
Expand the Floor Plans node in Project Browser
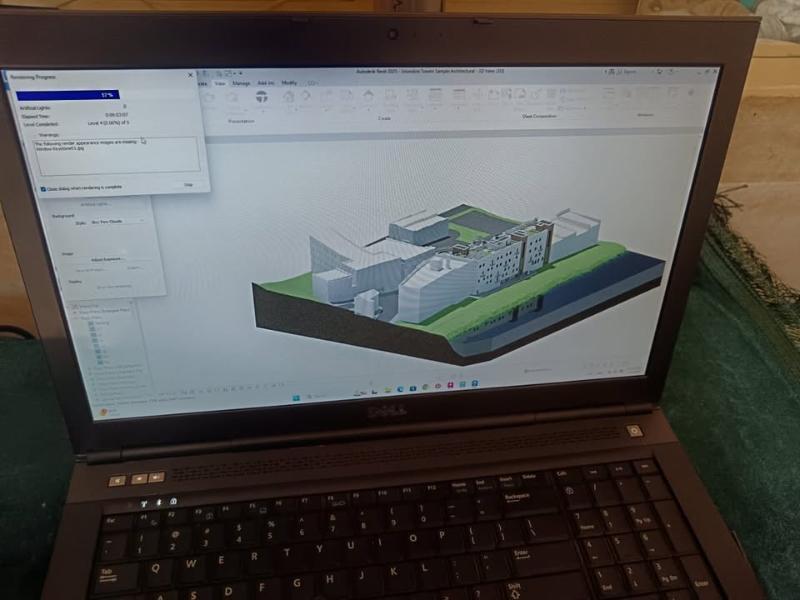(x=74, y=318)
